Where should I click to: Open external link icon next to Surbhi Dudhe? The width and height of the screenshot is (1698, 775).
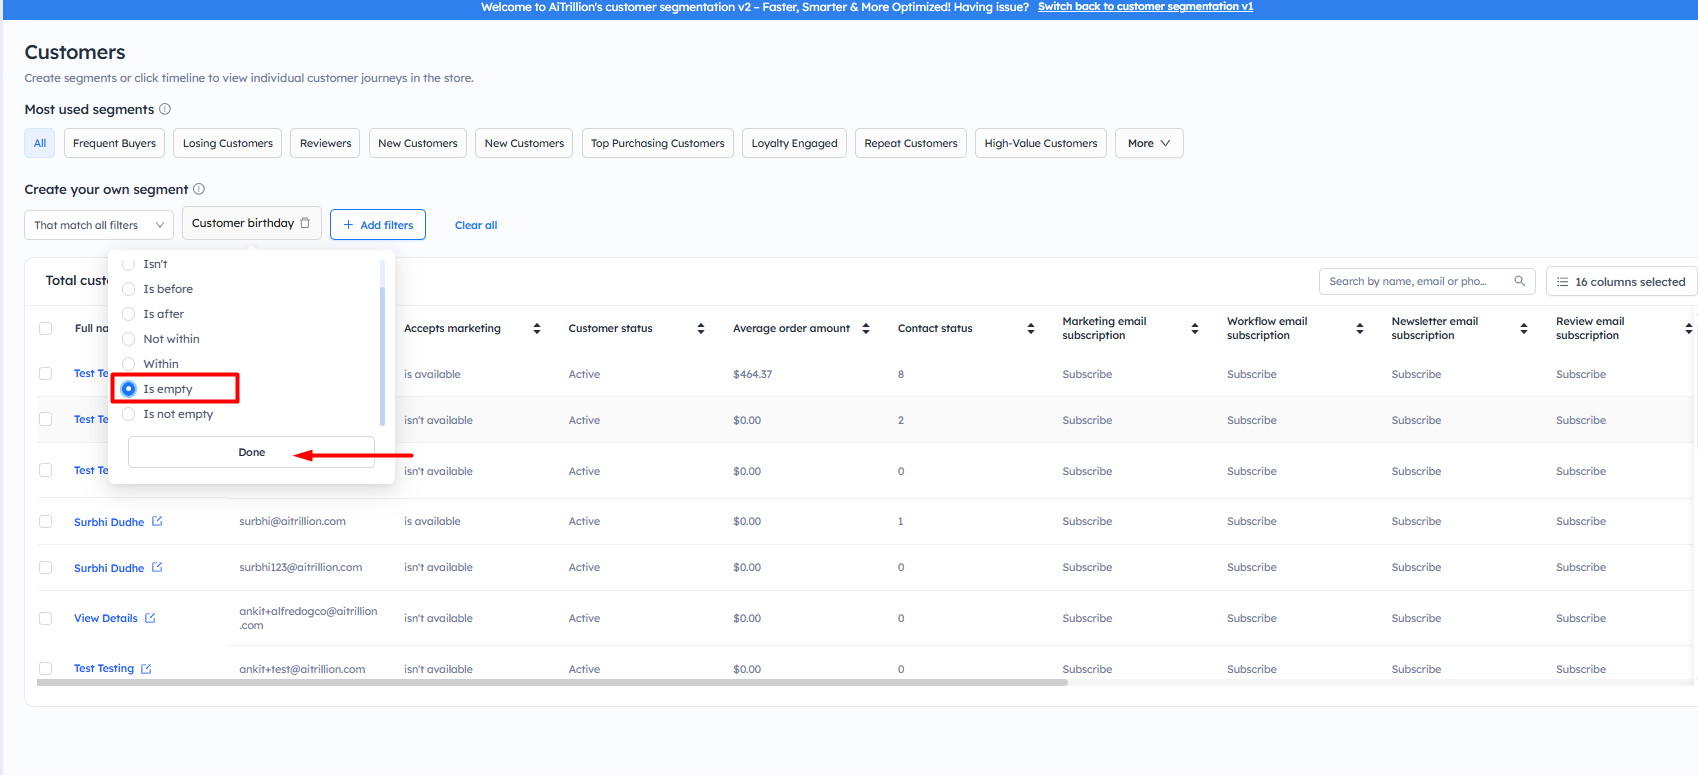[x=157, y=521]
